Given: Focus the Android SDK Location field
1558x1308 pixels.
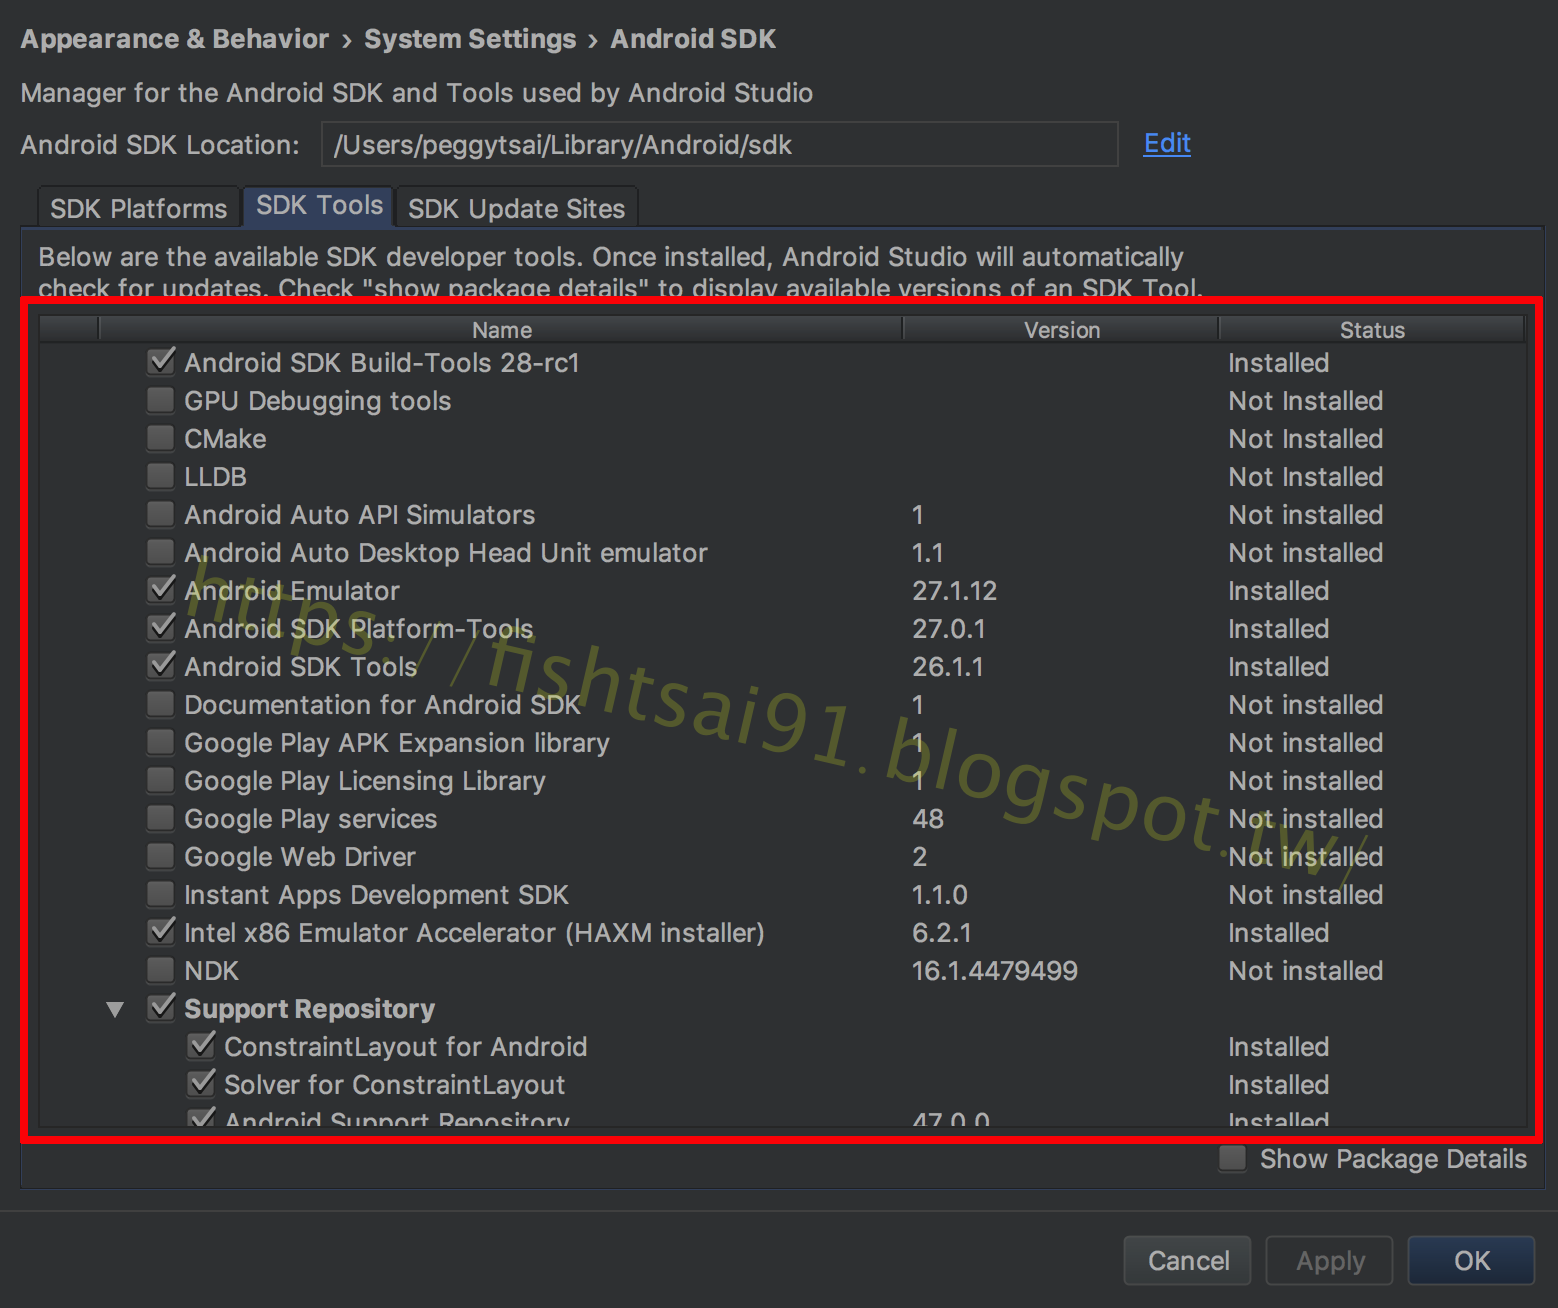Looking at the screenshot, I should click(719, 144).
